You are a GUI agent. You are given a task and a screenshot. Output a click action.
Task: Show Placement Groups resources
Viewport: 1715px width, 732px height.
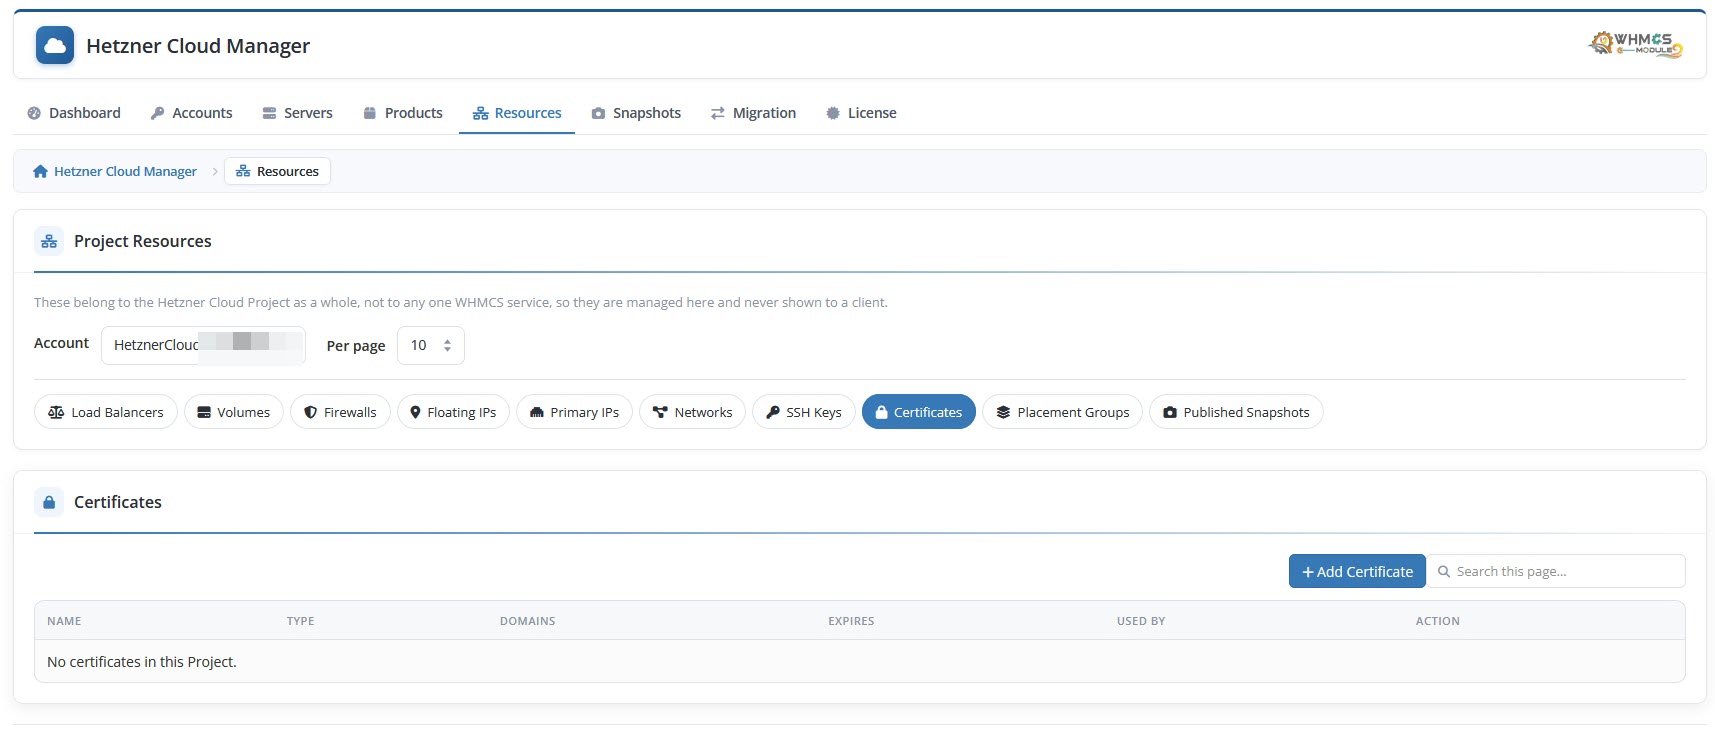1062,412
